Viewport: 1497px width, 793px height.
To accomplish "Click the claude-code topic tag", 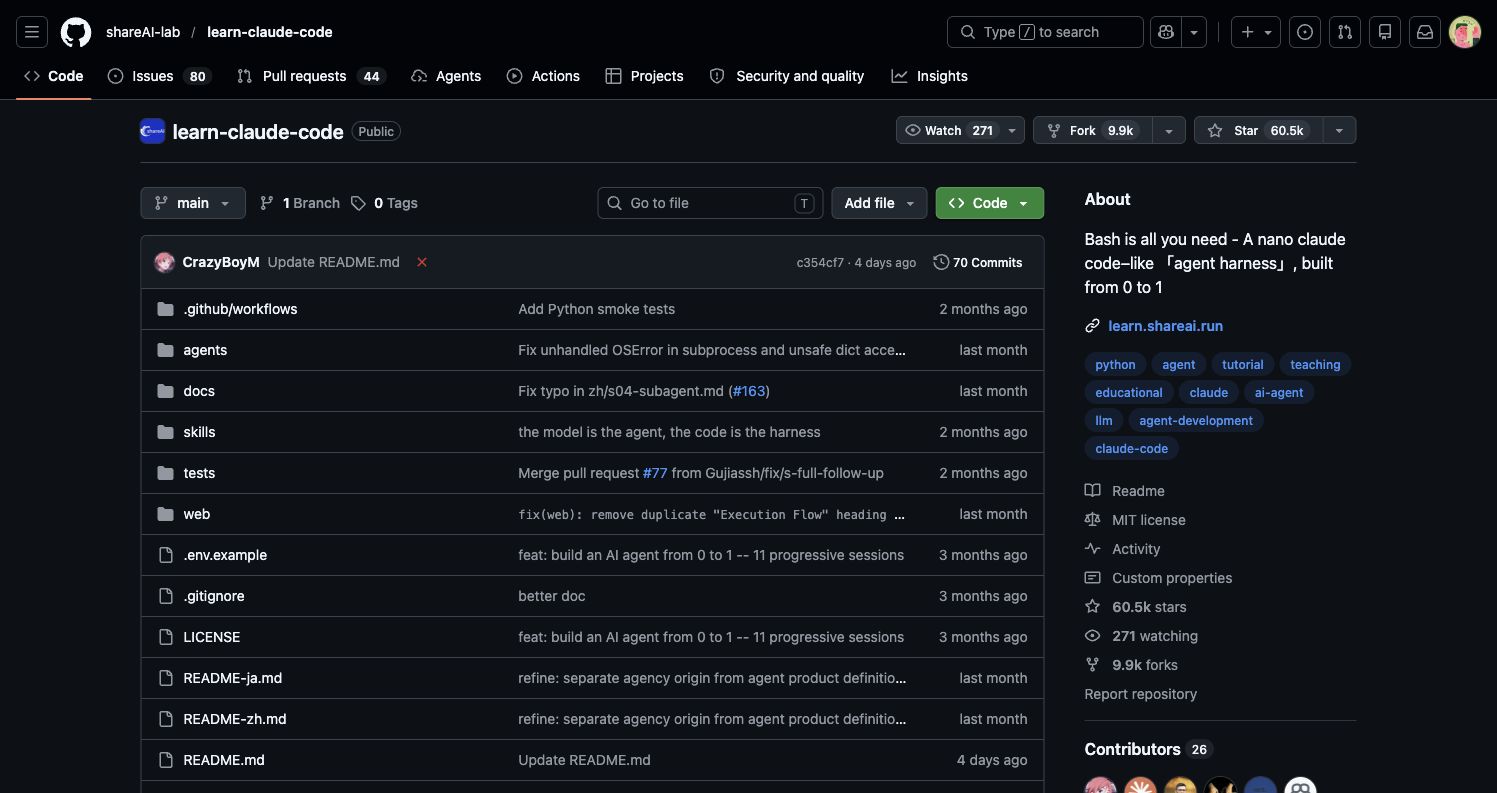I will tap(1132, 449).
